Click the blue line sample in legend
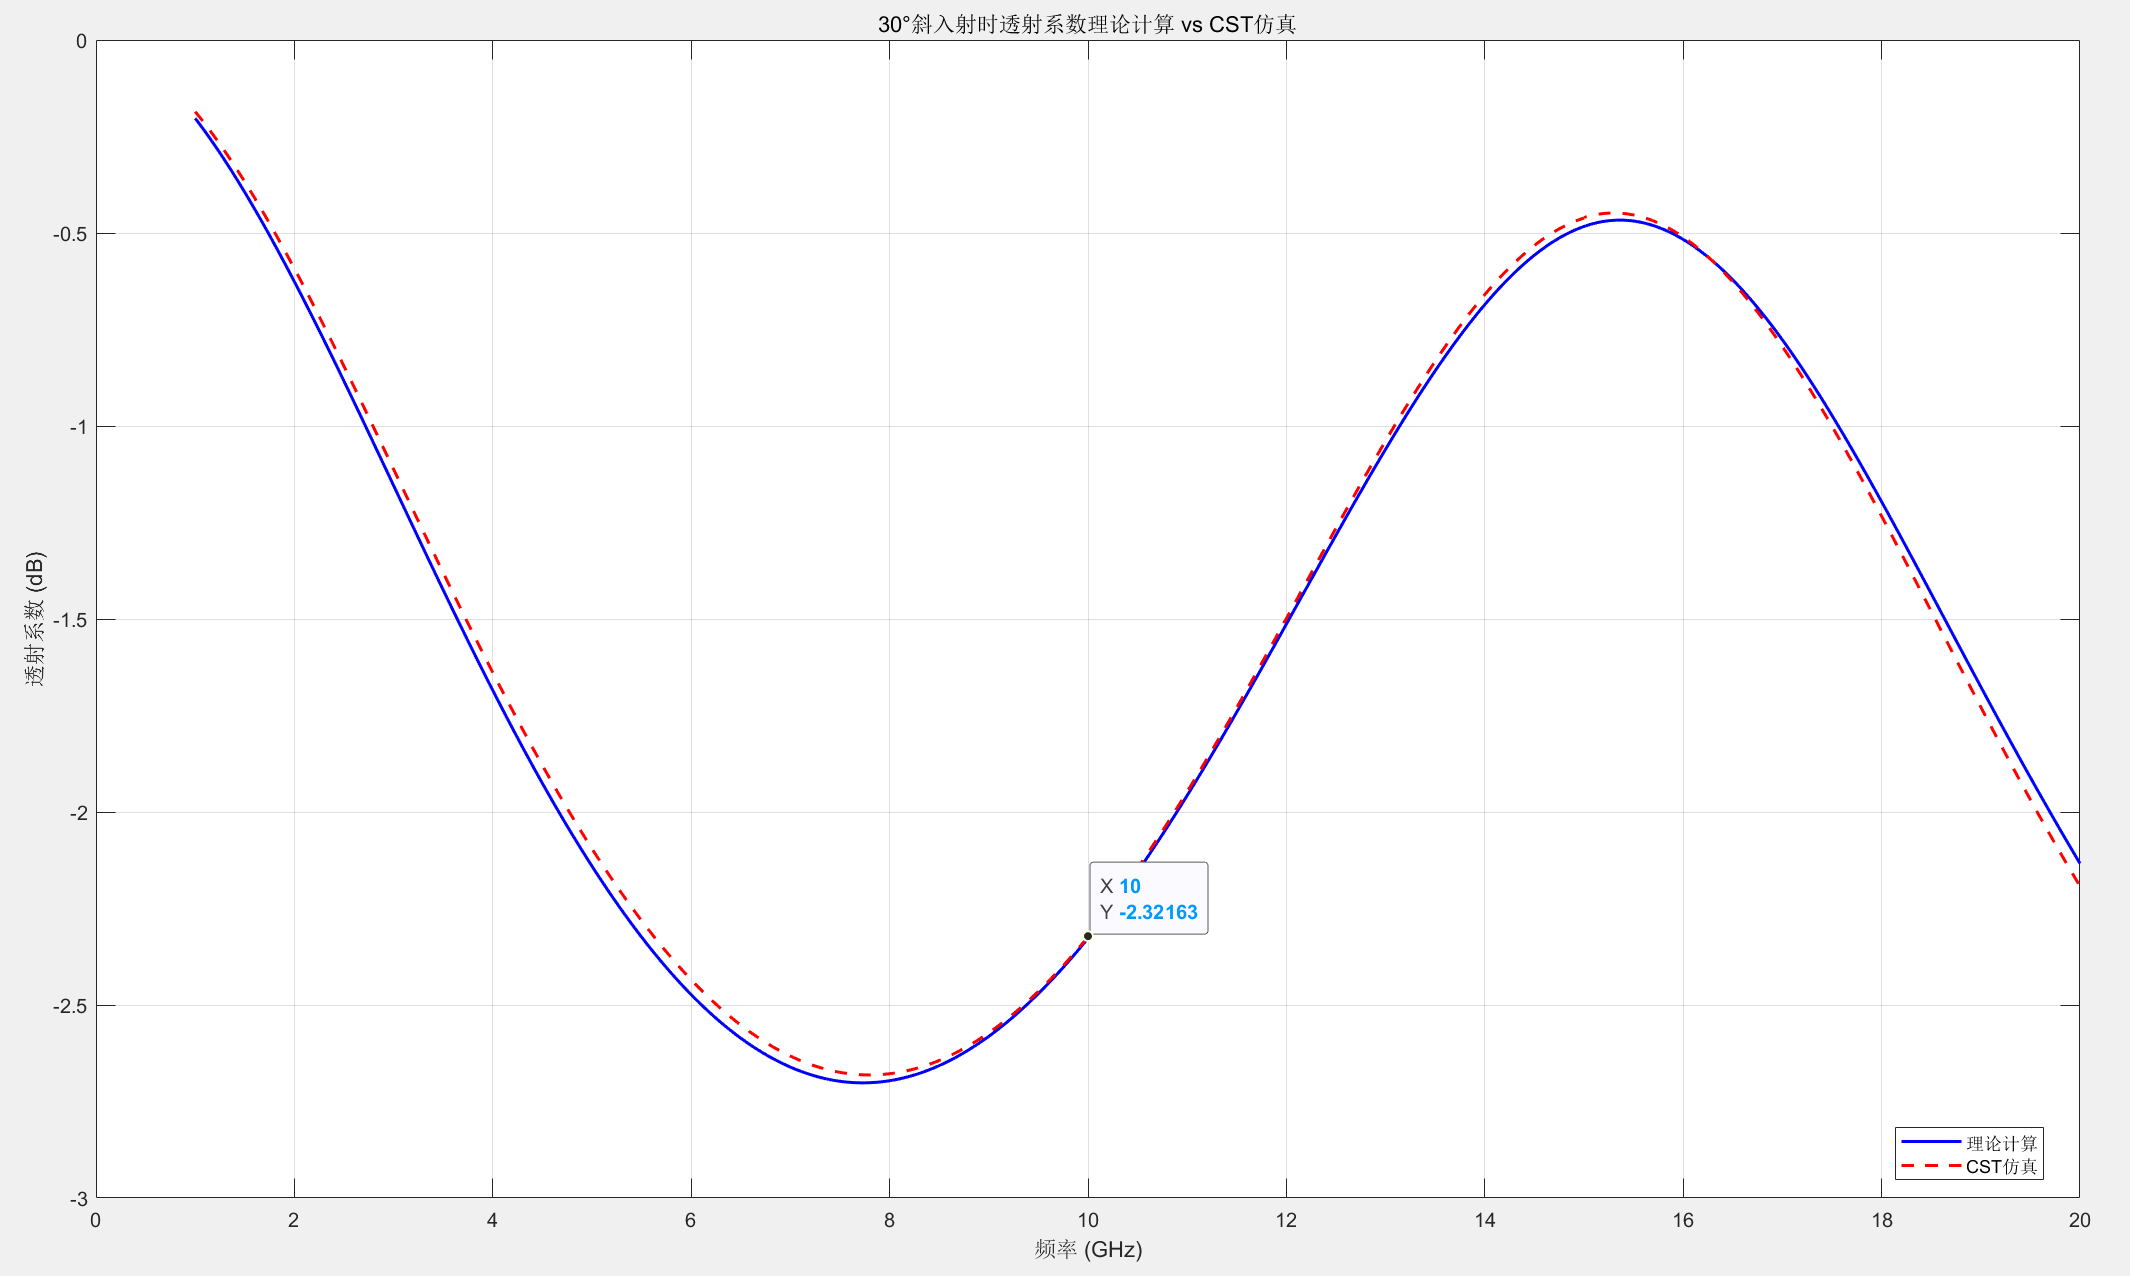 coord(1929,1142)
